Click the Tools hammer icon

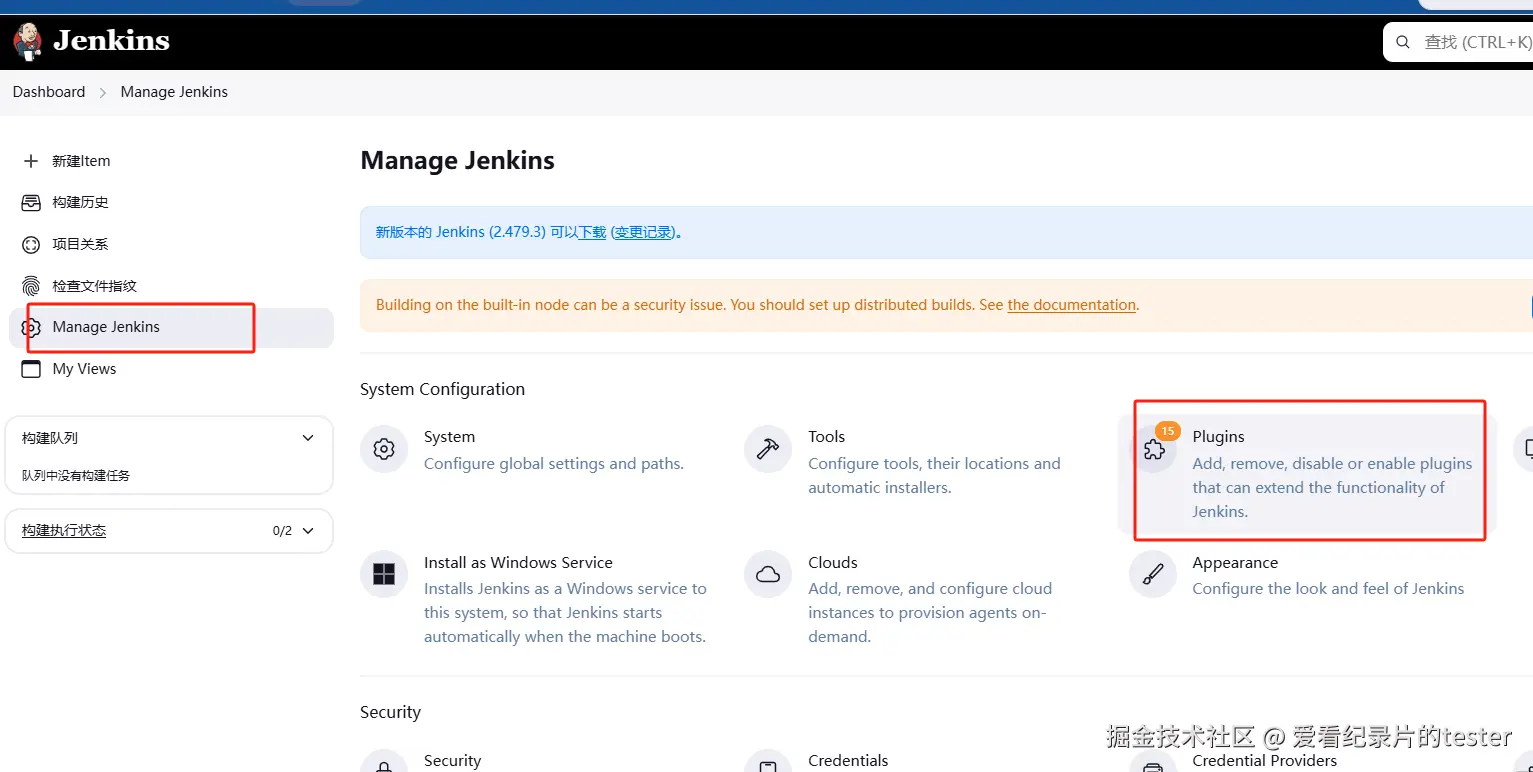pyautogui.click(x=768, y=449)
